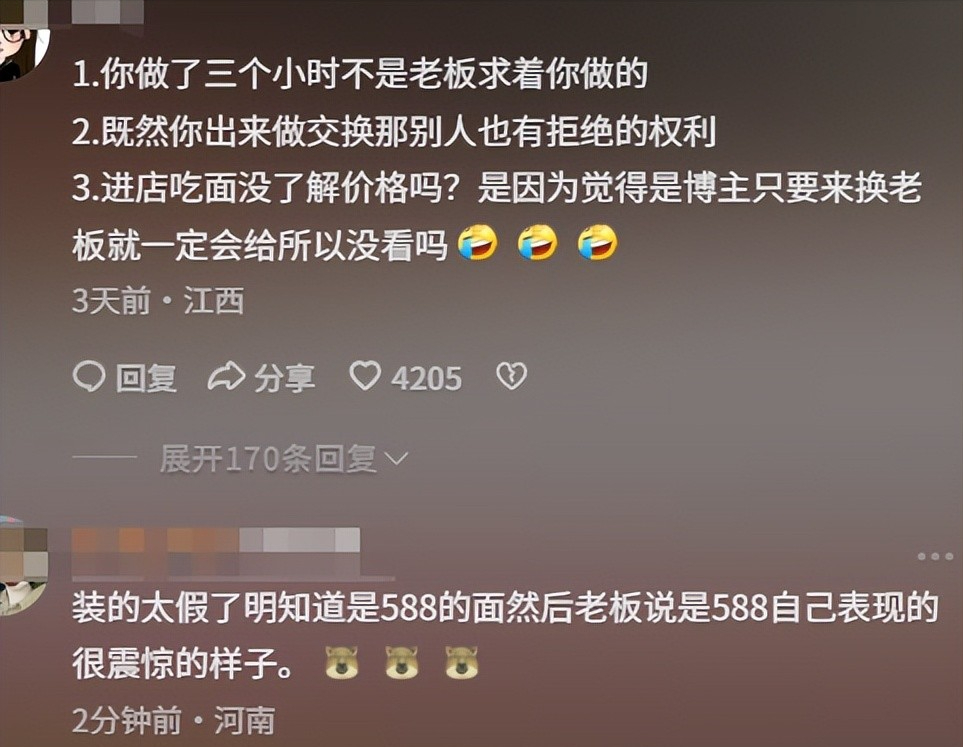Click the third laughing-crying emoji

[597, 243]
